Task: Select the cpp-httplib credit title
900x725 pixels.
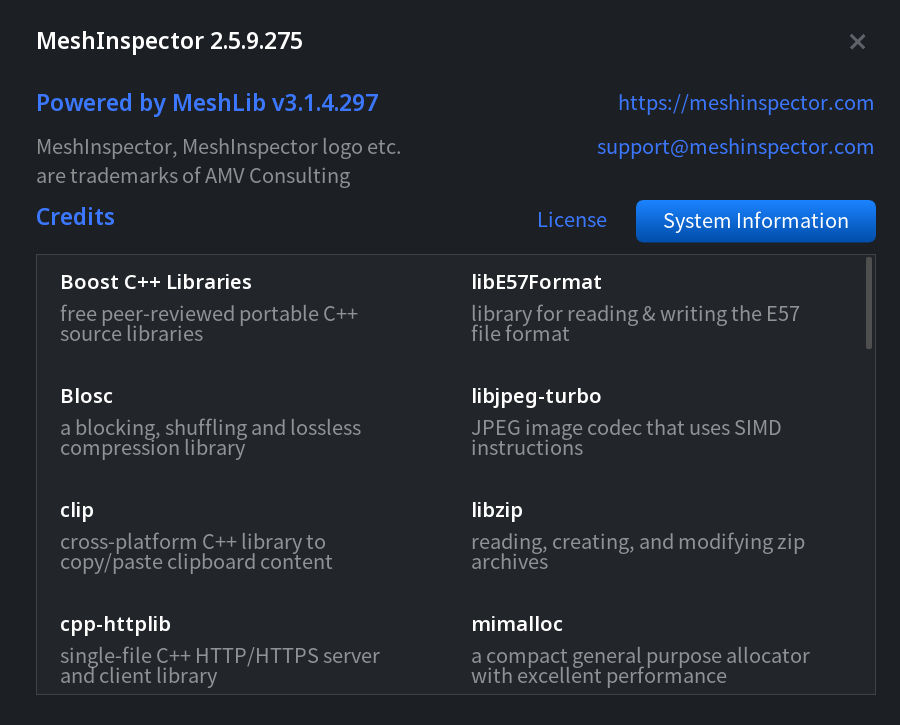Action: (115, 624)
